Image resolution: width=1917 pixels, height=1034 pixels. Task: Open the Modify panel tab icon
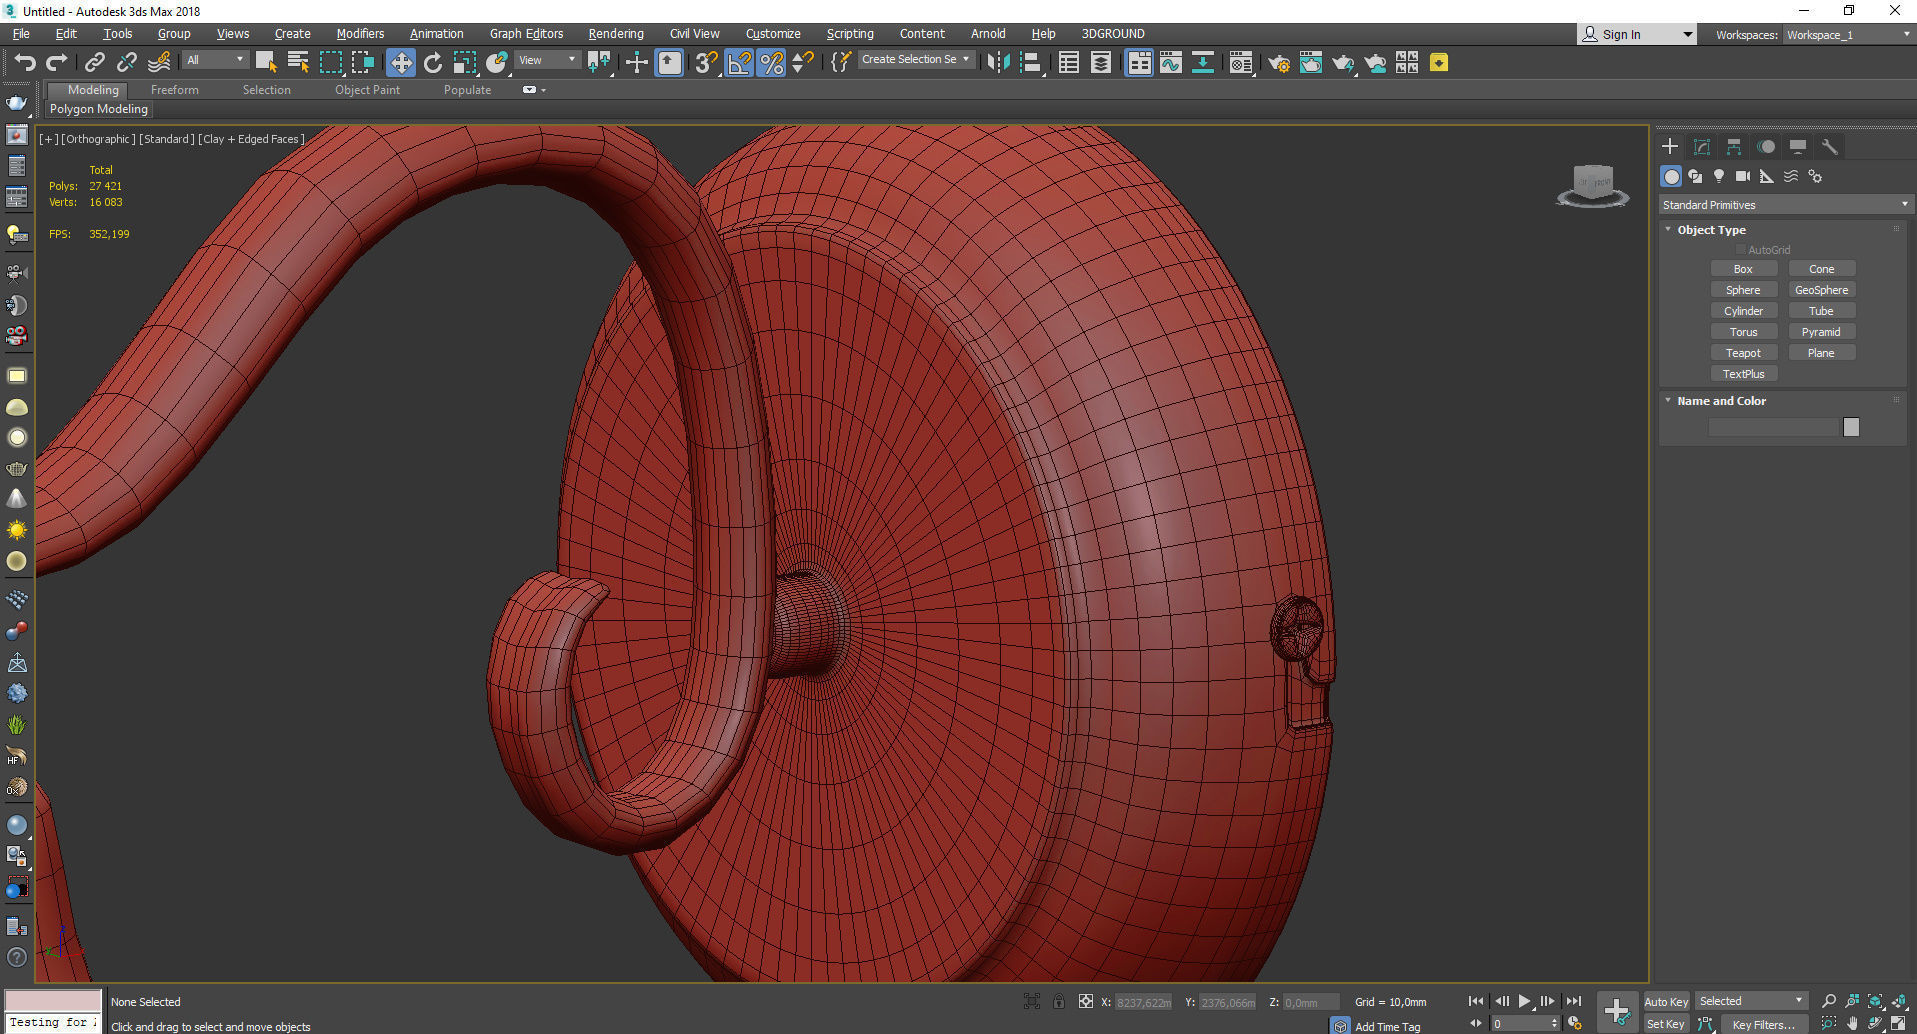(1702, 147)
